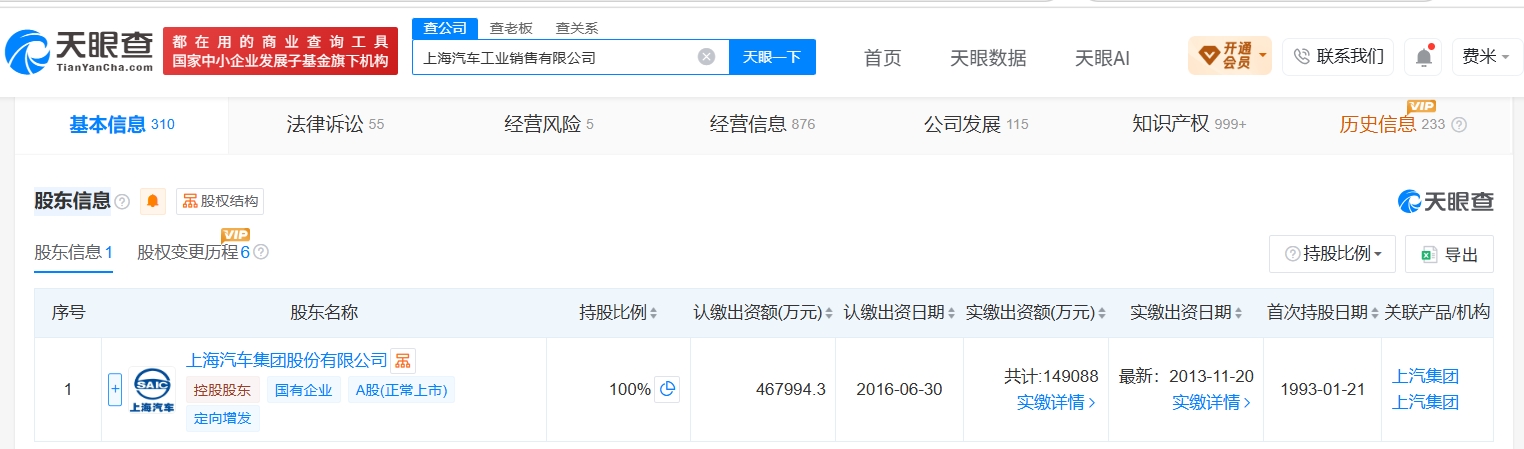Click the help icon next to 历史信息 233

click(x=1459, y=125)
